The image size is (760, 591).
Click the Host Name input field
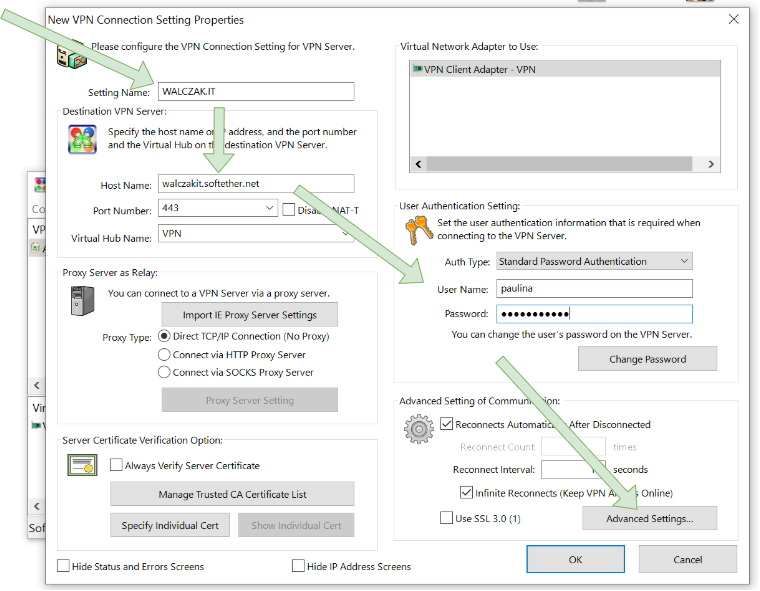tap(256, 183)
